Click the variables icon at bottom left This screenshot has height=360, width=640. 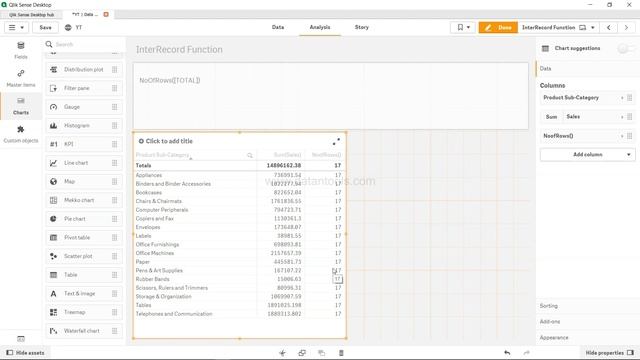21,339
